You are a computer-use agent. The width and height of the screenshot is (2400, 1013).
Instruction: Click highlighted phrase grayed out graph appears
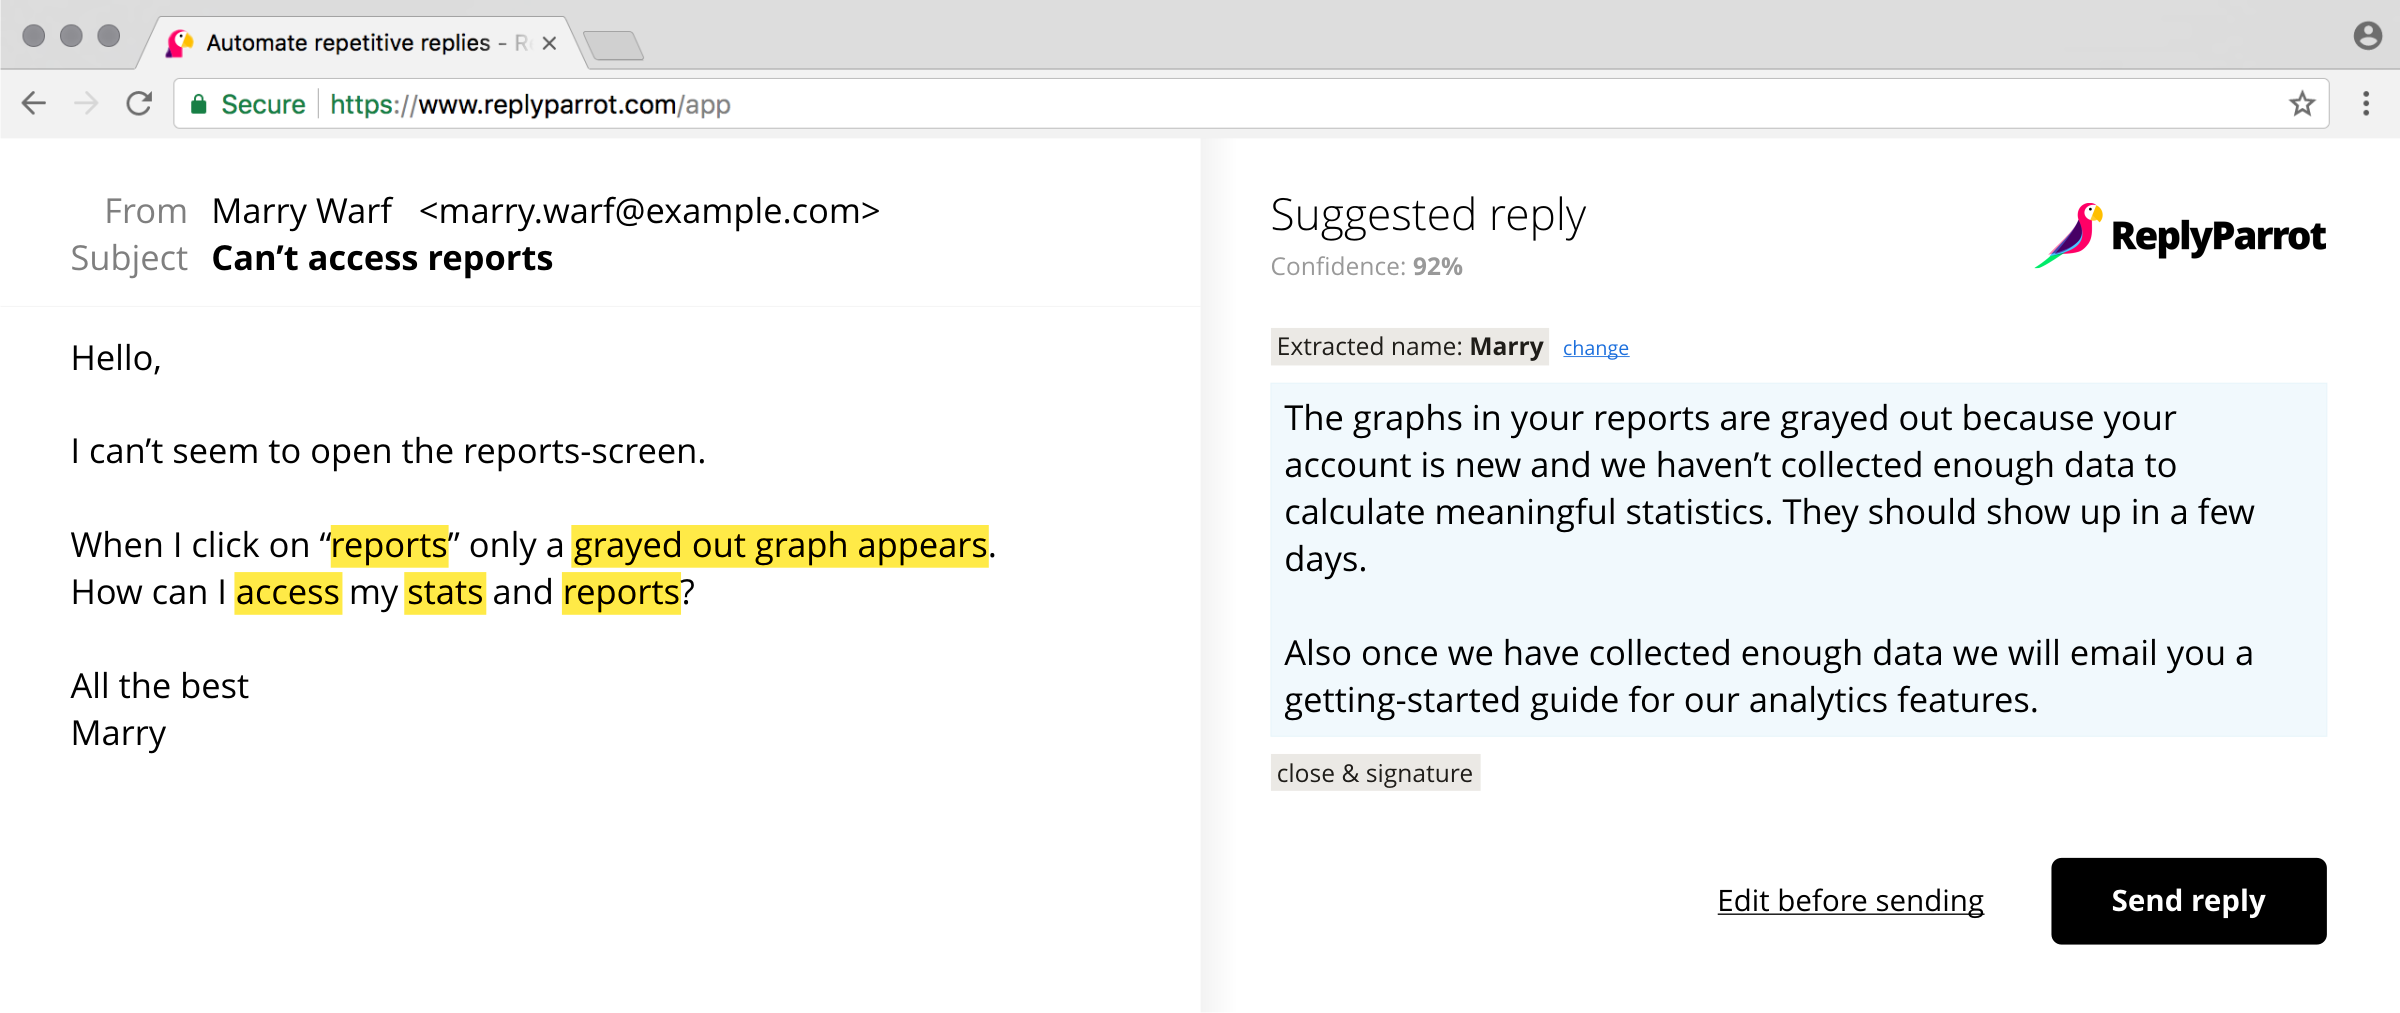point(780,546)
